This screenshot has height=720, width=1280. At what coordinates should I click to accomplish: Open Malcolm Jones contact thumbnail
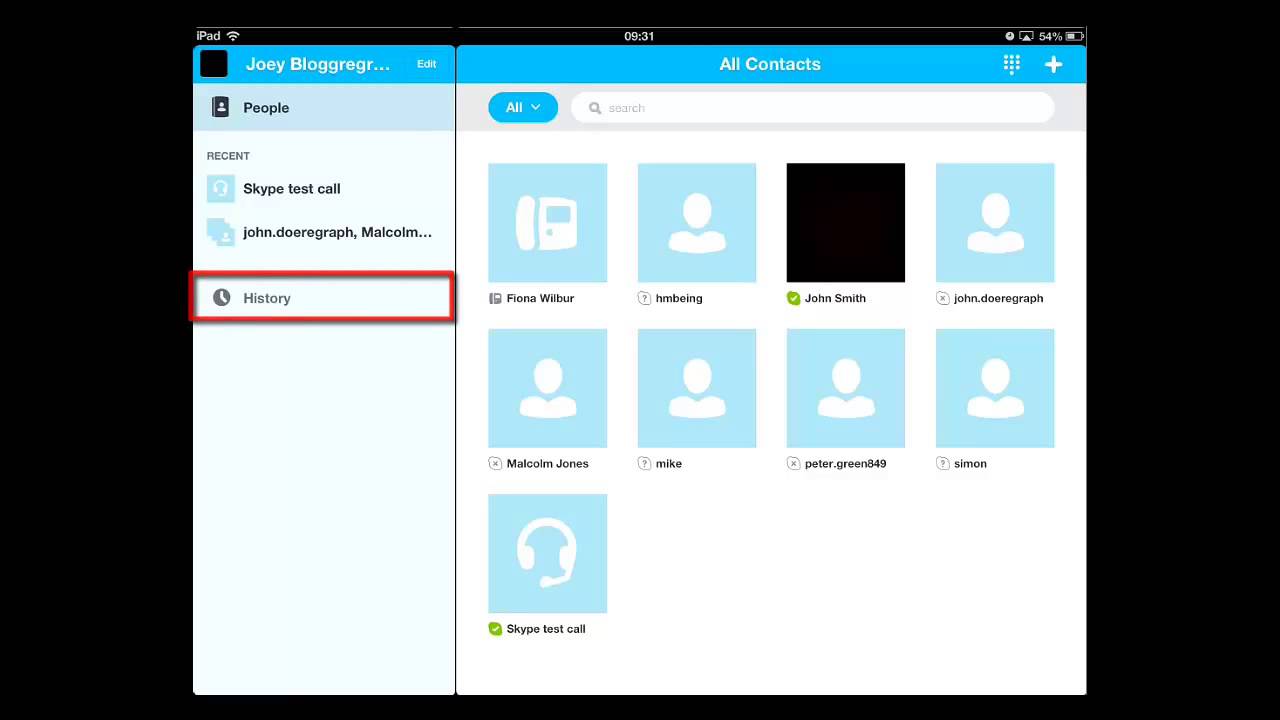click(547, 388)
